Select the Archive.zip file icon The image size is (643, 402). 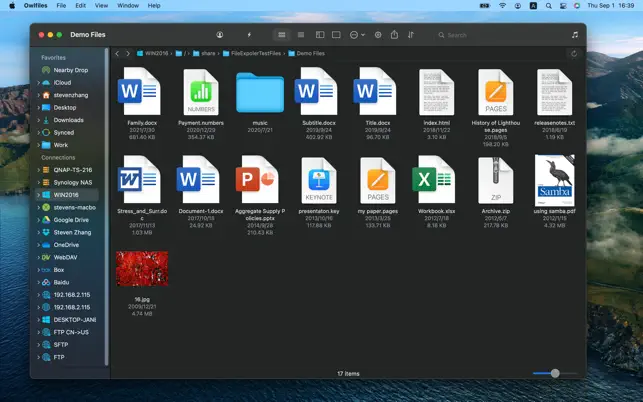pos(496,180)
